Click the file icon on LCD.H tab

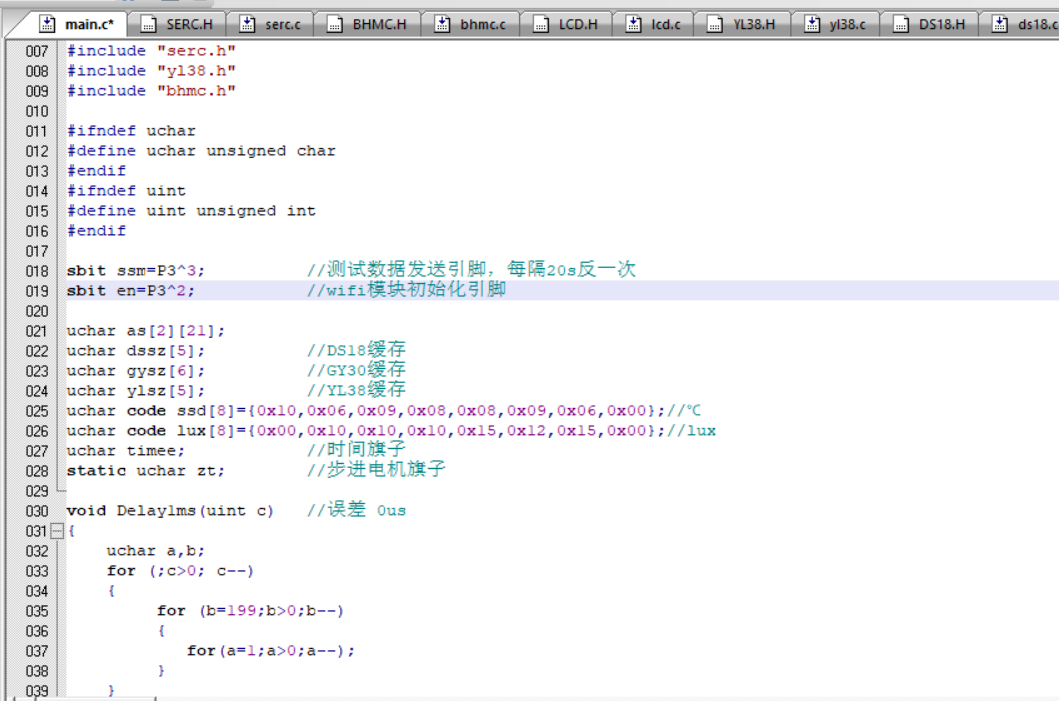click(x=540, y=24)
